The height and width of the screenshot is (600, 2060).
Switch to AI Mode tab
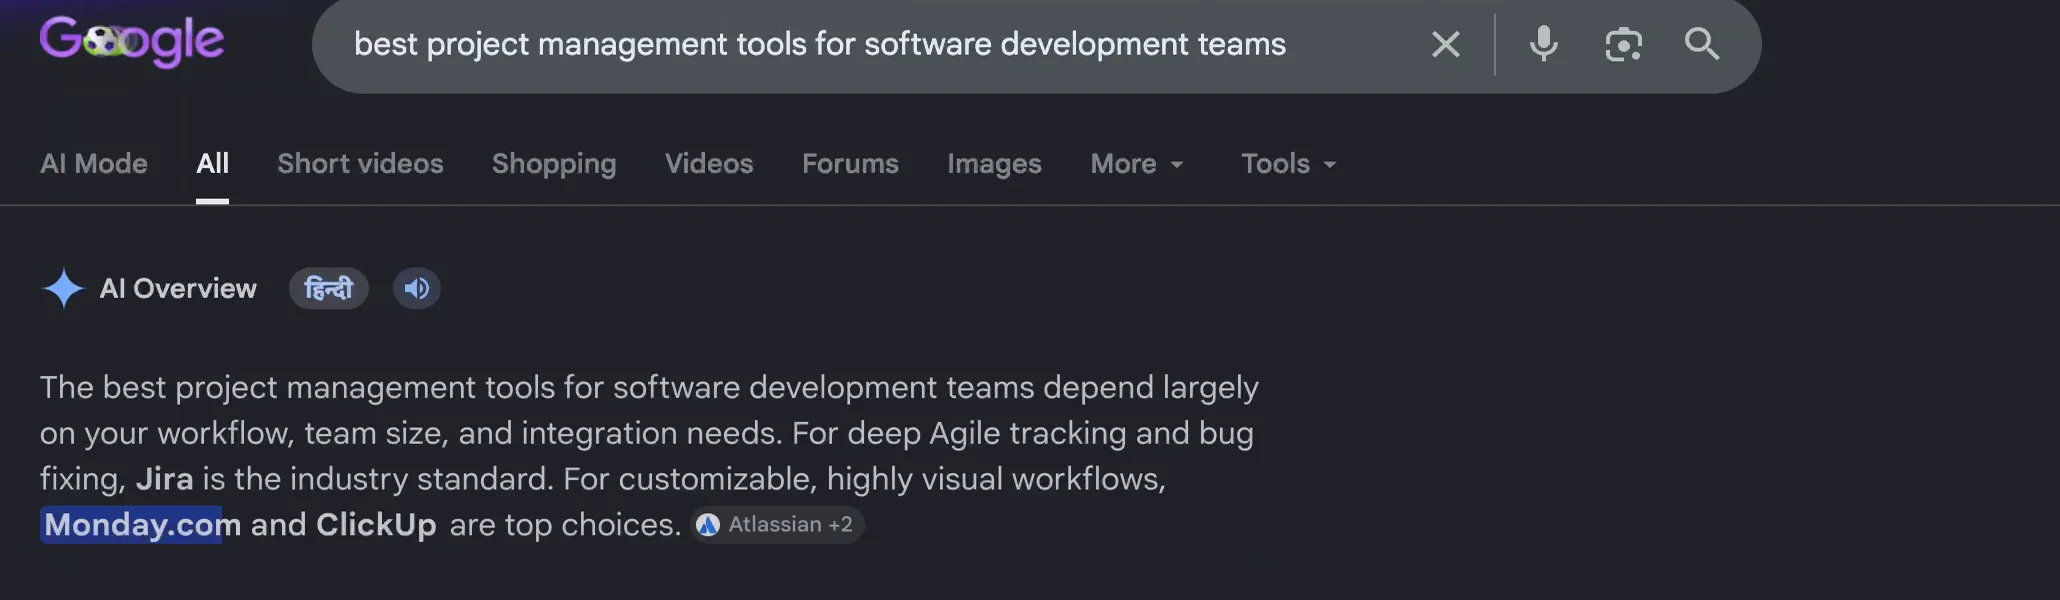coord(94,163)
